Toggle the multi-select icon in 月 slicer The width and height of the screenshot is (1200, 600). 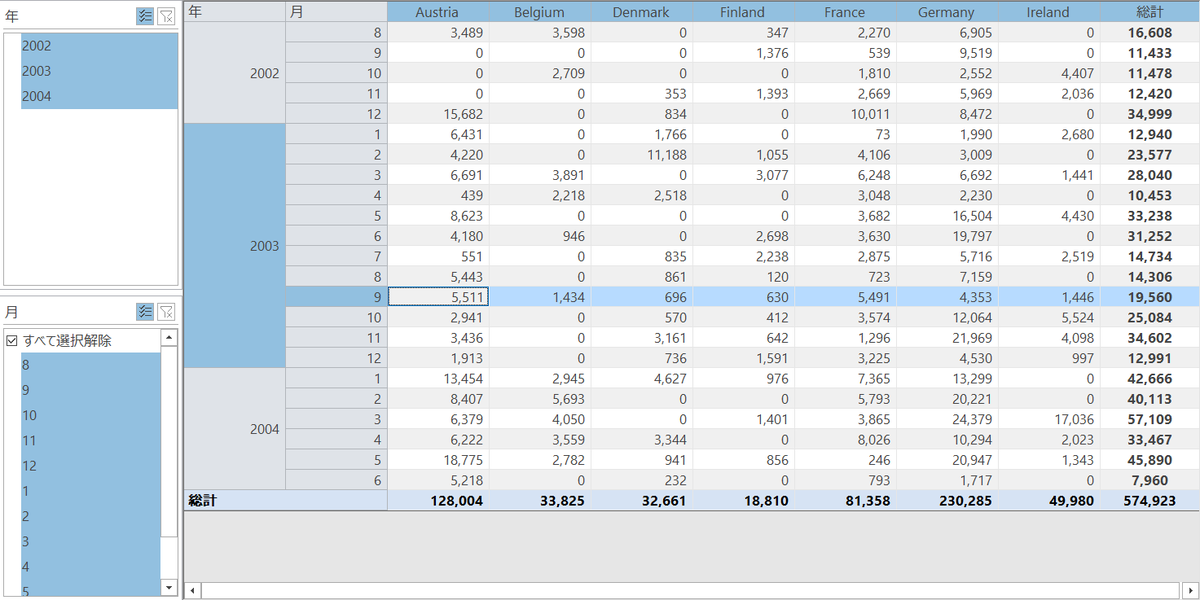coord(145,311)
